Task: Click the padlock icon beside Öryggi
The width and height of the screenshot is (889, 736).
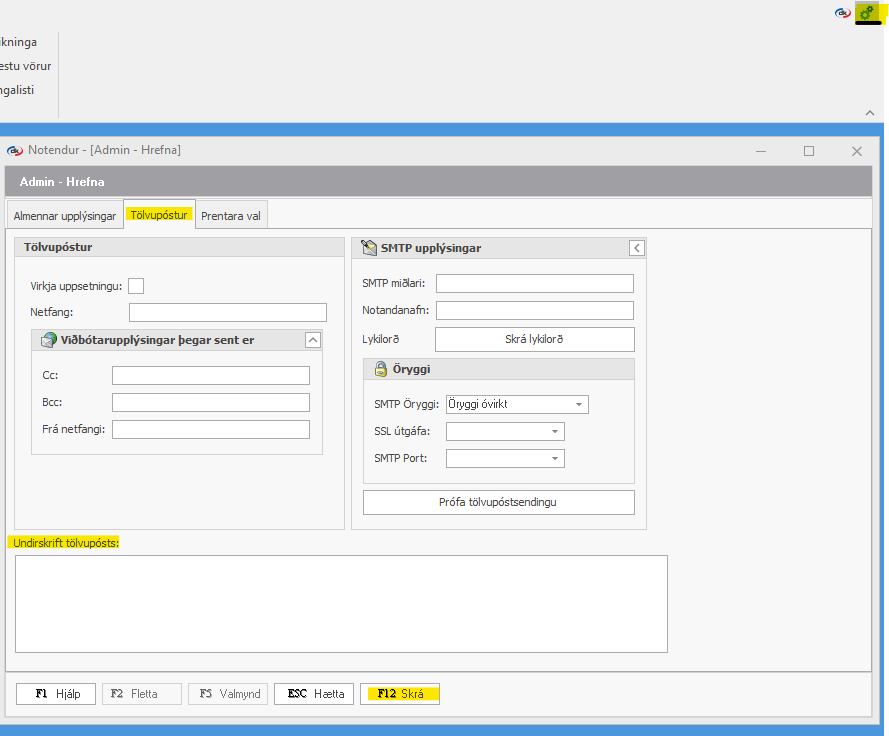Action: (x=380, y=369)
